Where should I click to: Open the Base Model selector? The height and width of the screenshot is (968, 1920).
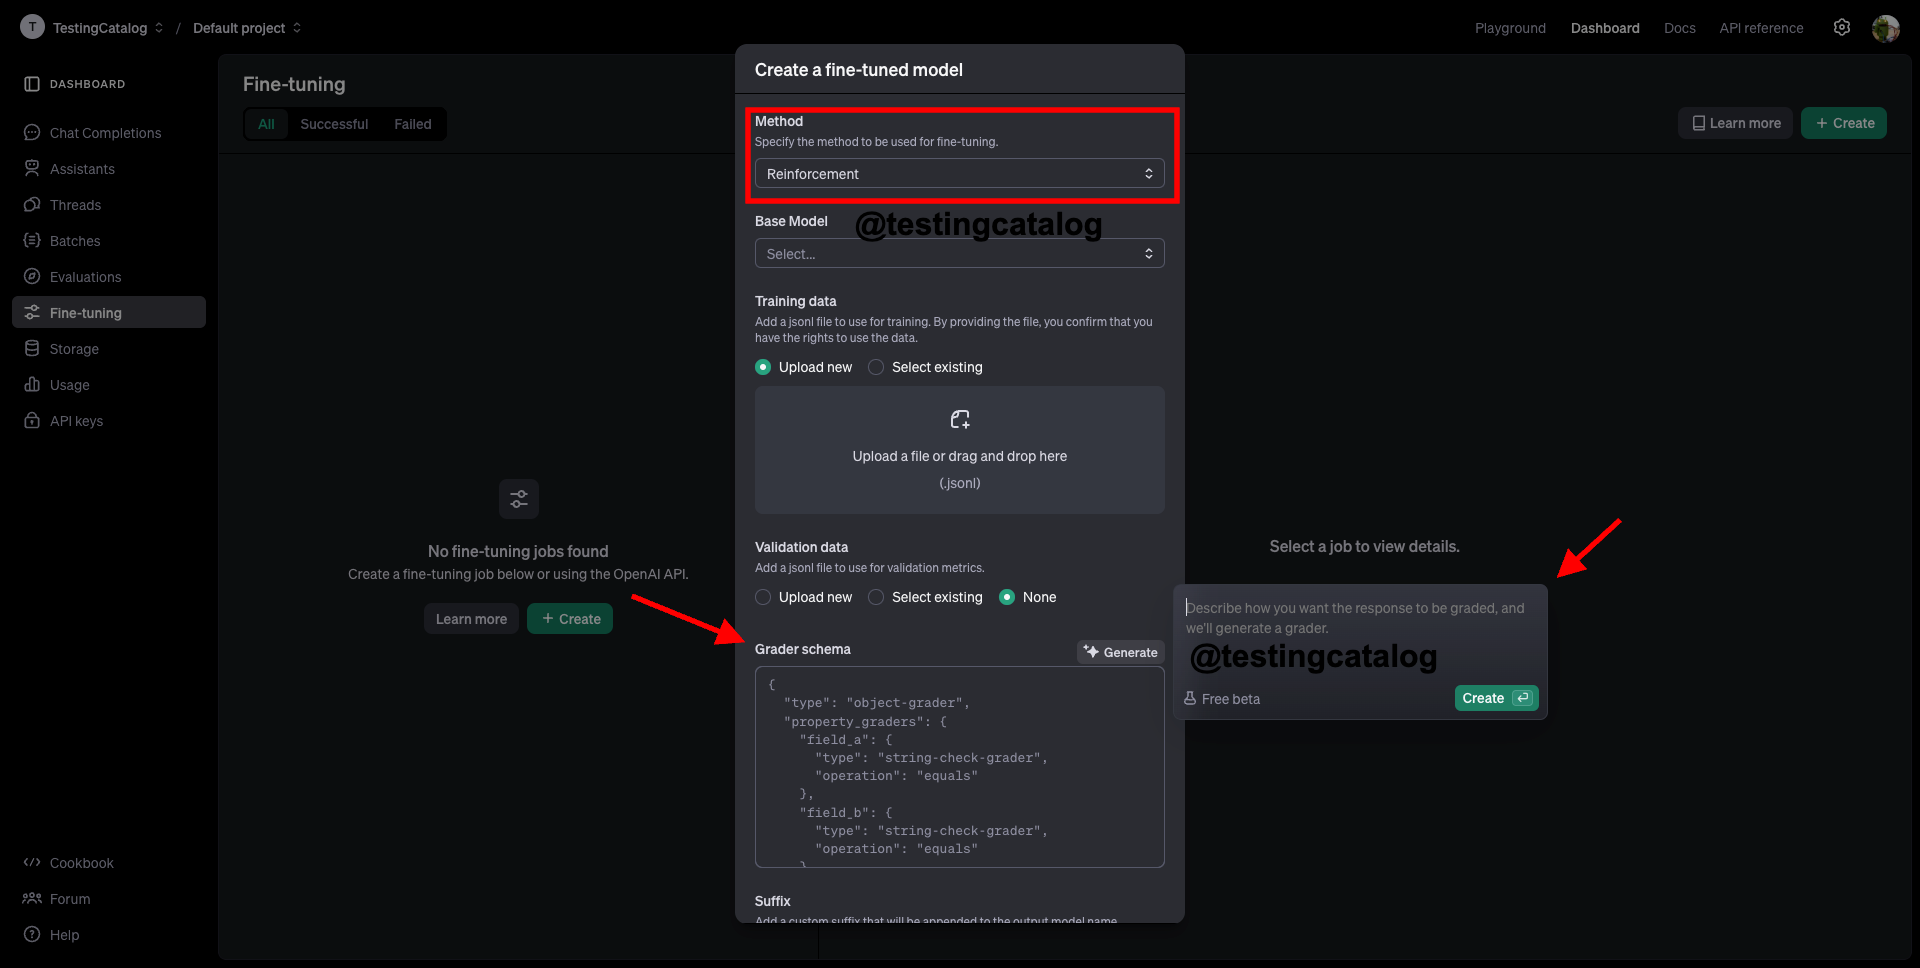[x=959, y=253]
